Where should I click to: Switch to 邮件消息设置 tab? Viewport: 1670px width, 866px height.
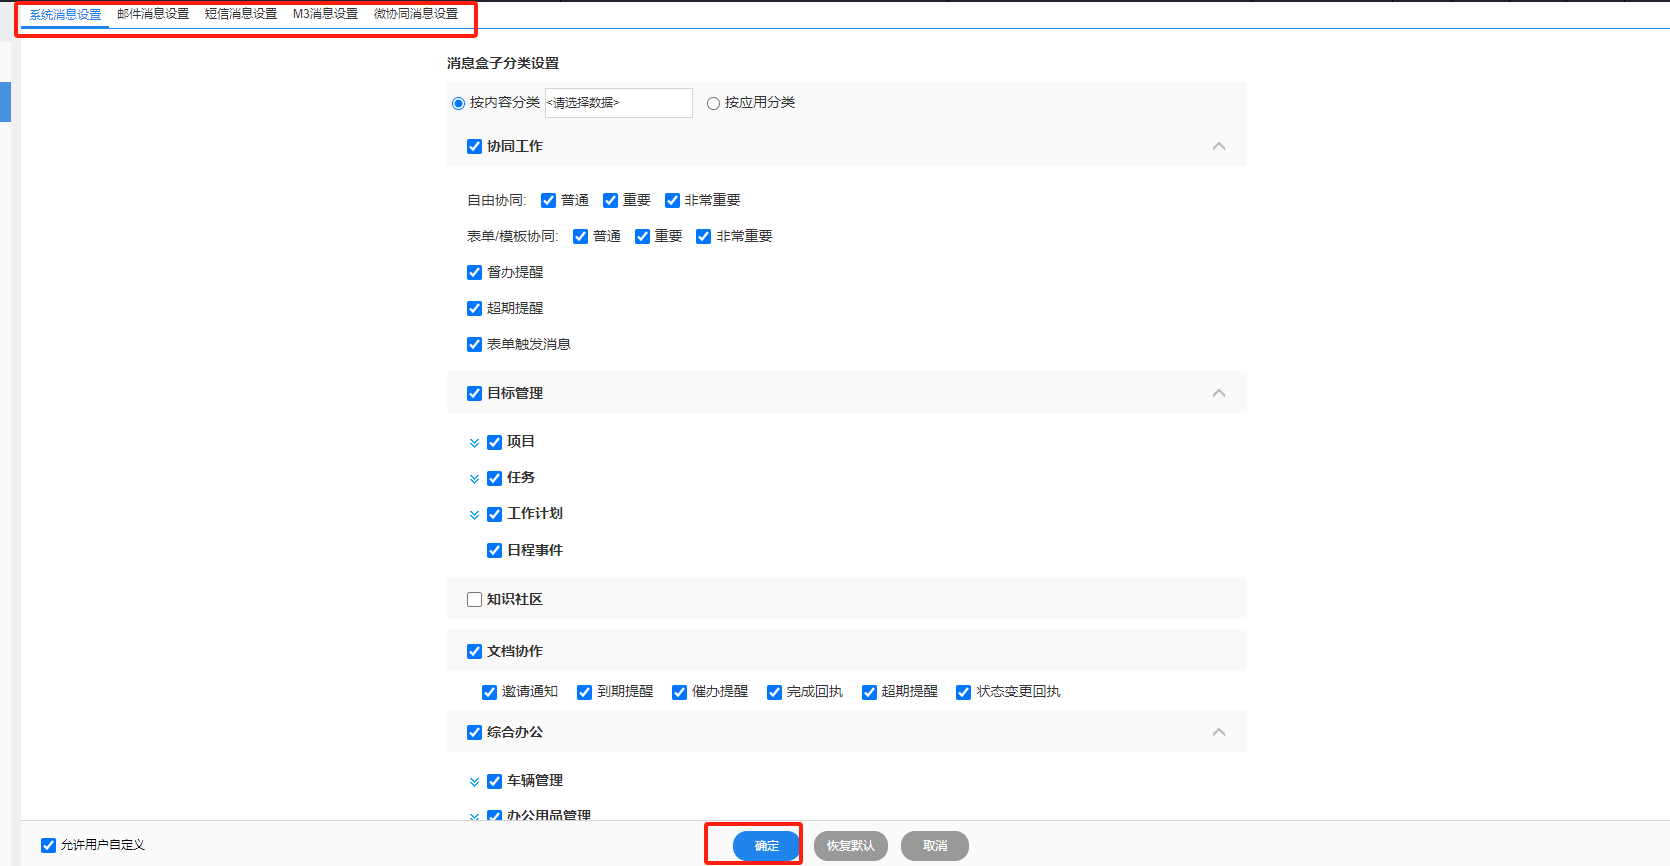153,14
